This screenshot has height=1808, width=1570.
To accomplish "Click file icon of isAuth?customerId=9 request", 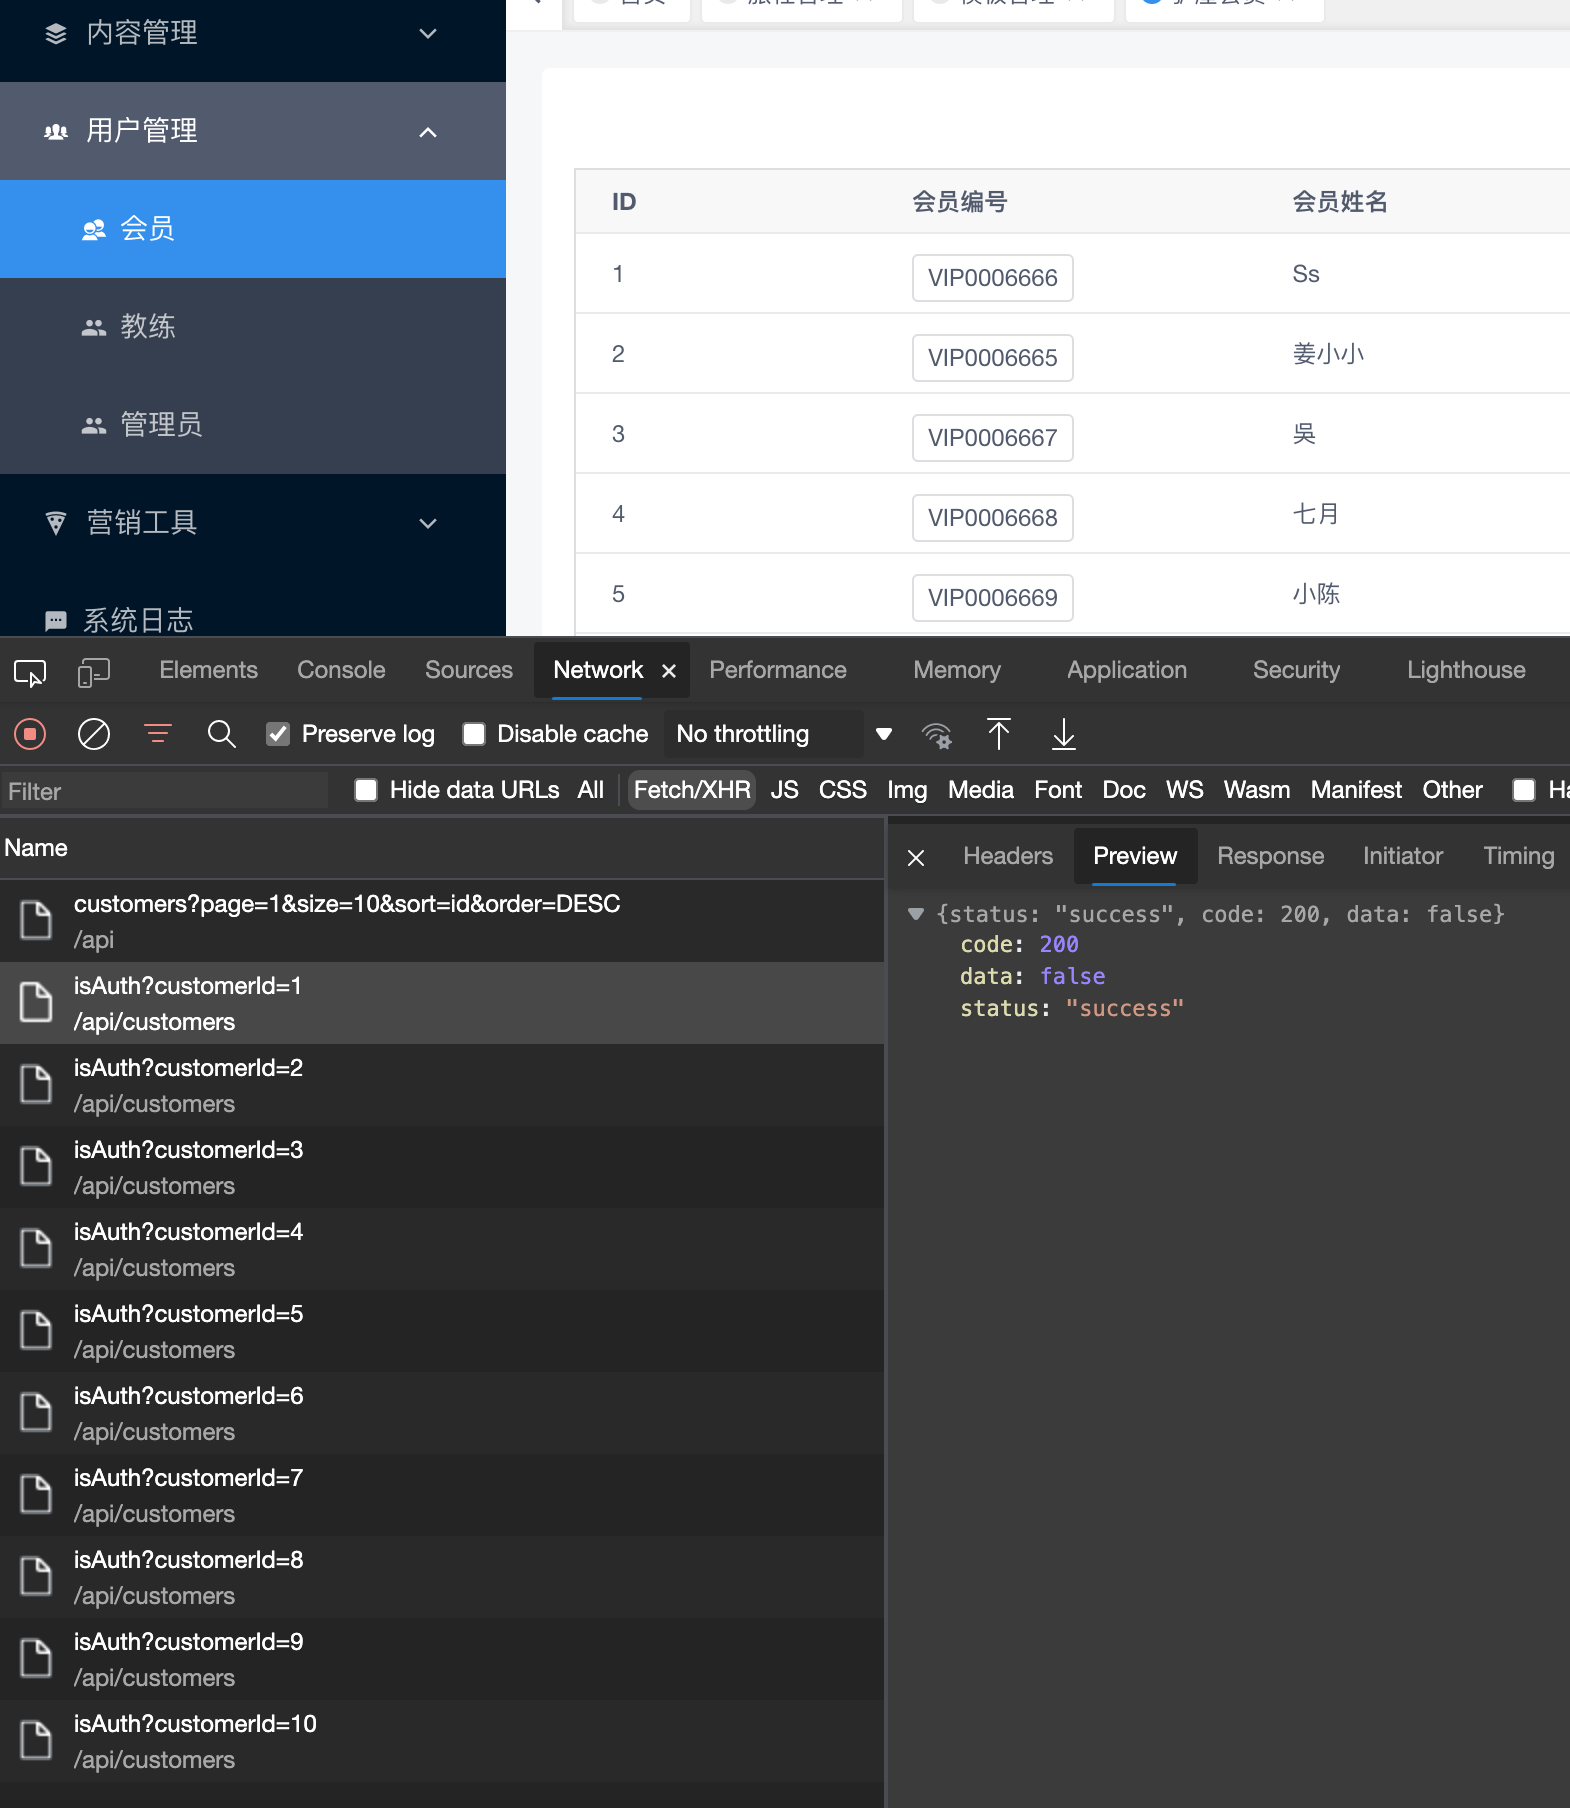I will click(x=36, y=1659).
